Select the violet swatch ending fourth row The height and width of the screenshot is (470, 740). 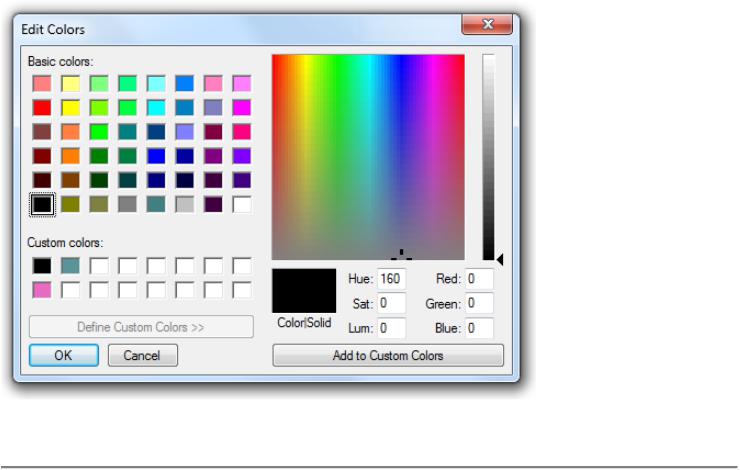242,156
